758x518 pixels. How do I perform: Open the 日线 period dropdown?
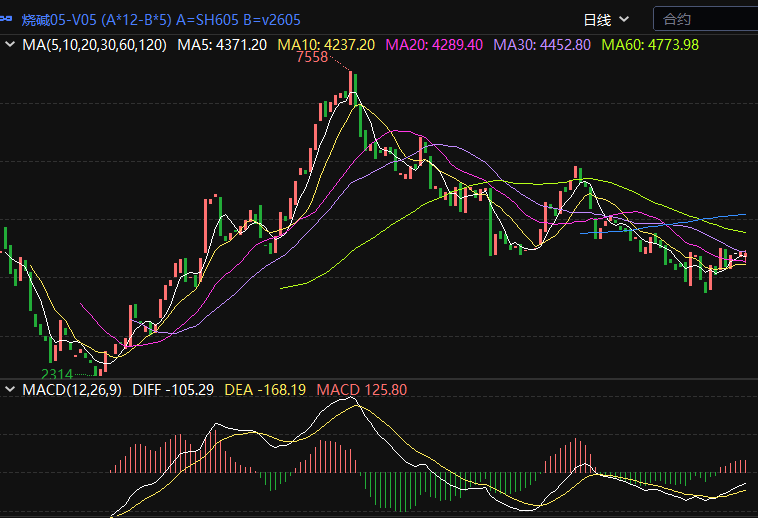tap(625, 19)
